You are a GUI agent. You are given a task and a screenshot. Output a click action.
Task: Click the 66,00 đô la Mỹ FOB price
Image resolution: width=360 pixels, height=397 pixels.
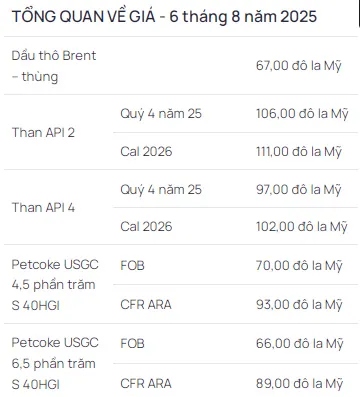tap(299, 344)
